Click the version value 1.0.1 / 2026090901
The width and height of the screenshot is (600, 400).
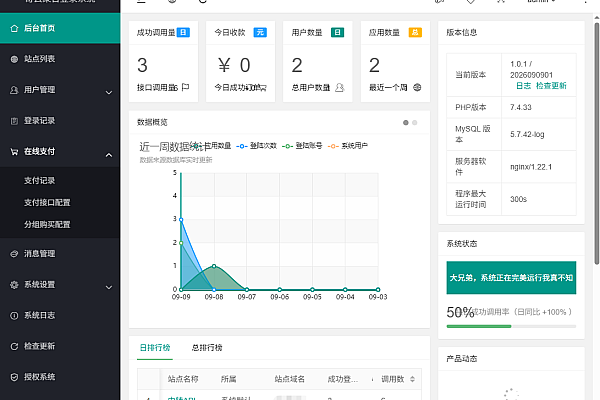pos(531,69)
